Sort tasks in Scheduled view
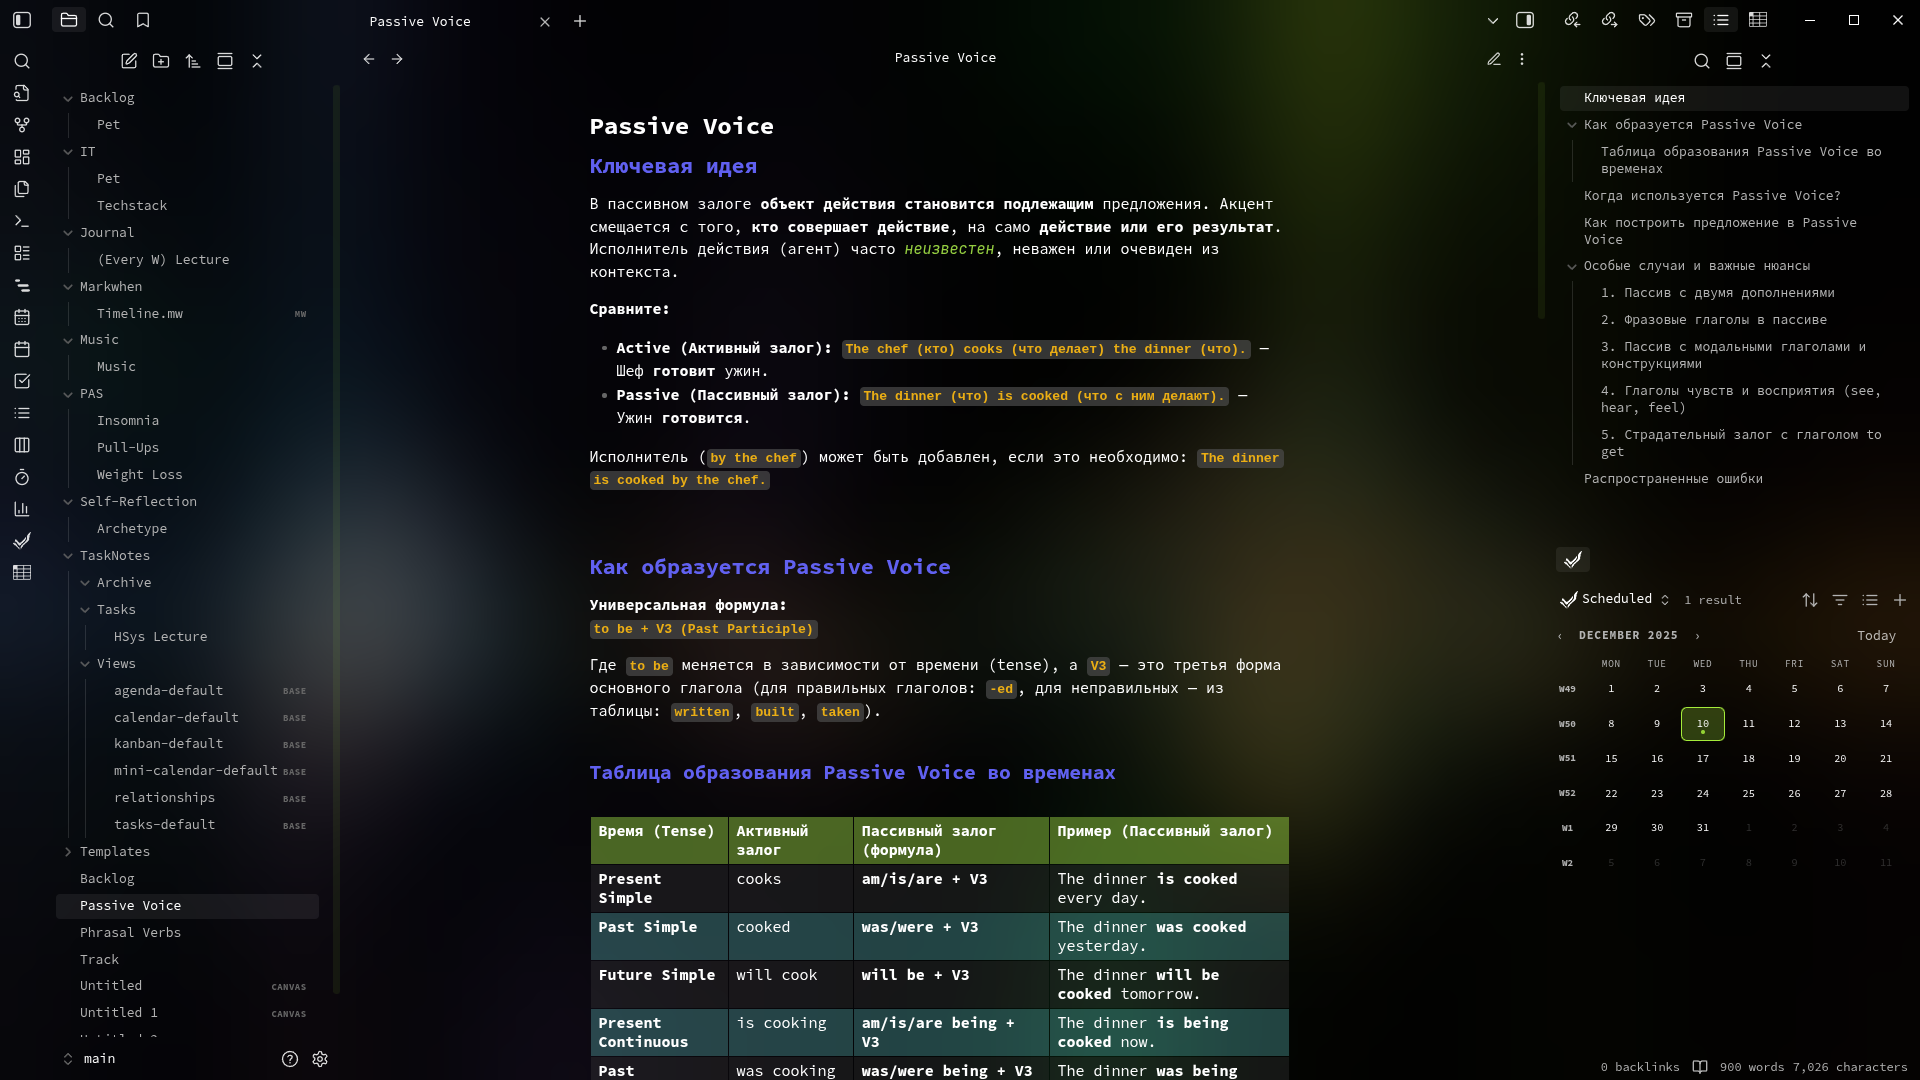 click(1810, 600)
